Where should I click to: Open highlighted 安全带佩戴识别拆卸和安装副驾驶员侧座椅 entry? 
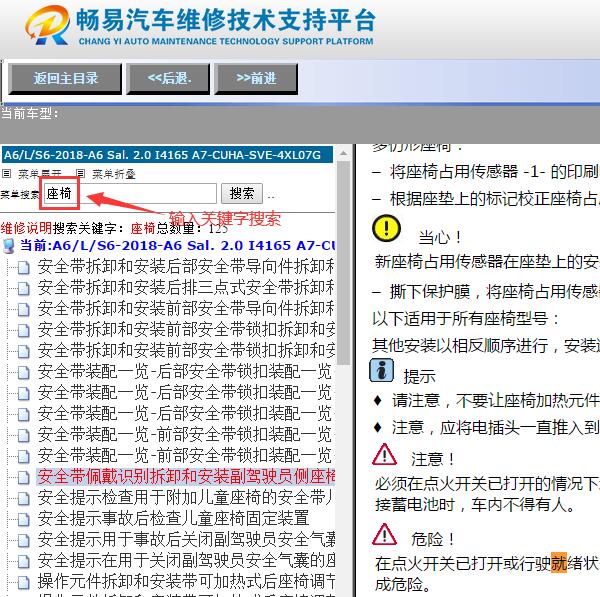186,476
